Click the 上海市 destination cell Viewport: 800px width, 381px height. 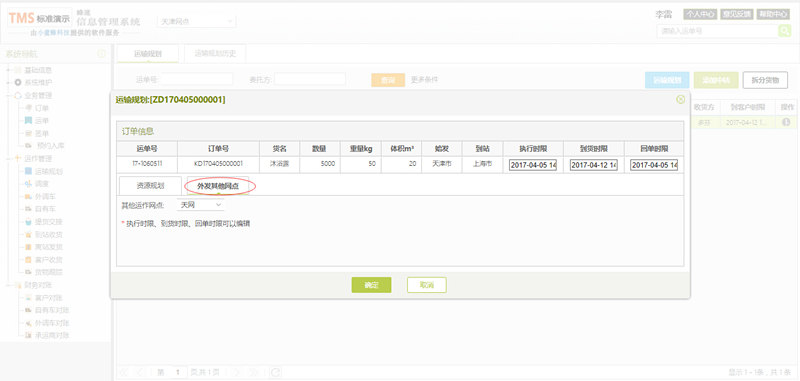pos(483,164)
